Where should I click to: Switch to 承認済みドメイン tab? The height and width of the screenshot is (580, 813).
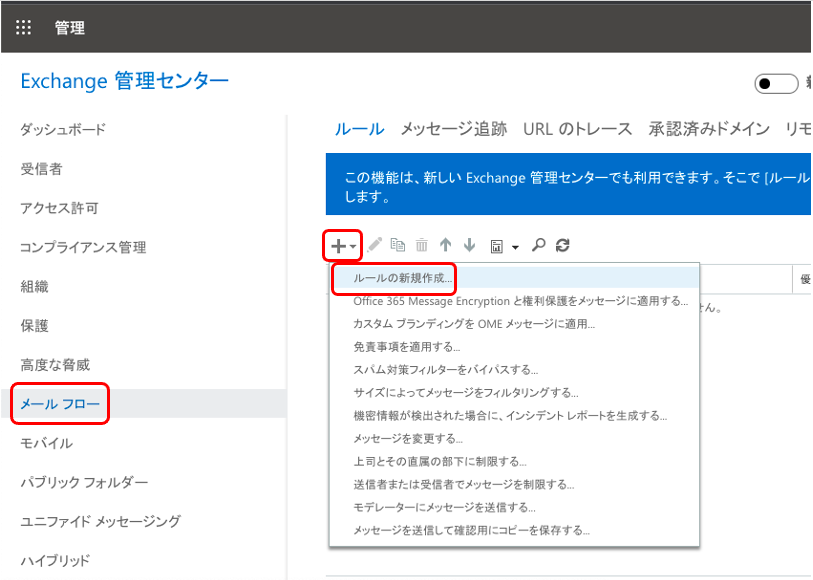709,129
